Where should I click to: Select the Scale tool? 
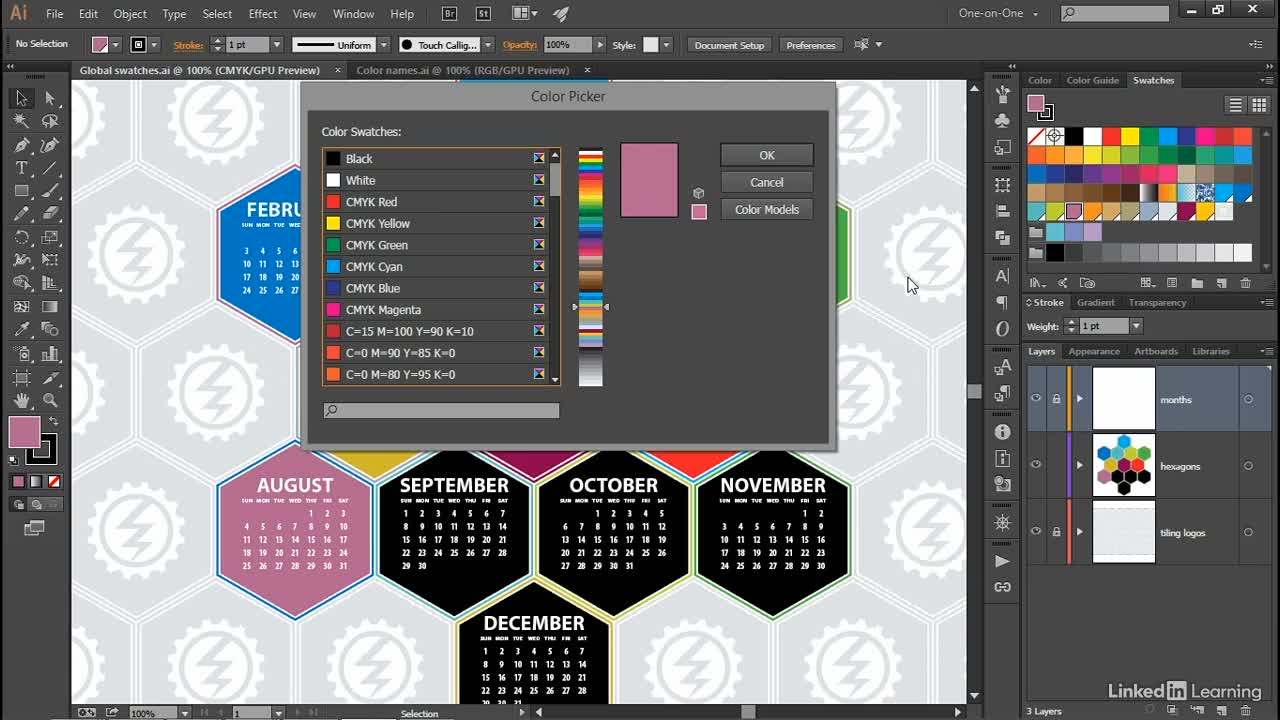50,238
